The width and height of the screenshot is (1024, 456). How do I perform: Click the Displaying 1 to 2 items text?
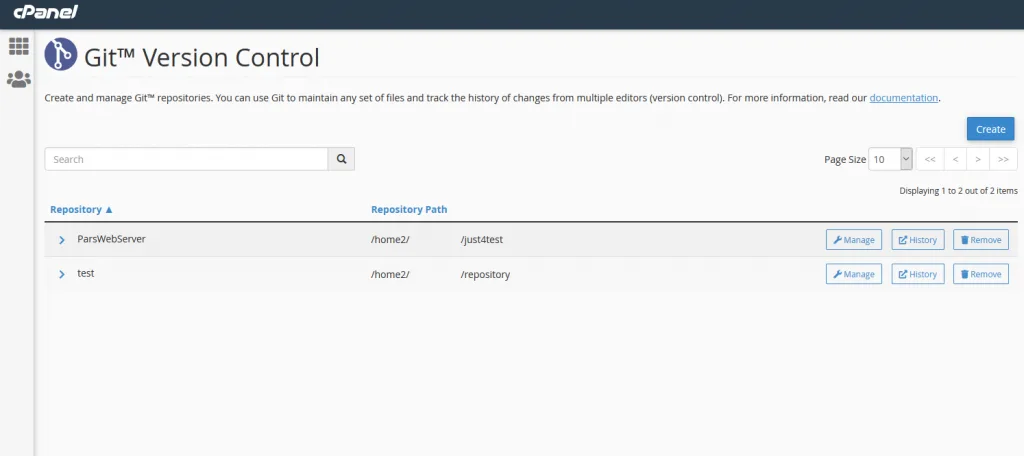coord(958,191)
